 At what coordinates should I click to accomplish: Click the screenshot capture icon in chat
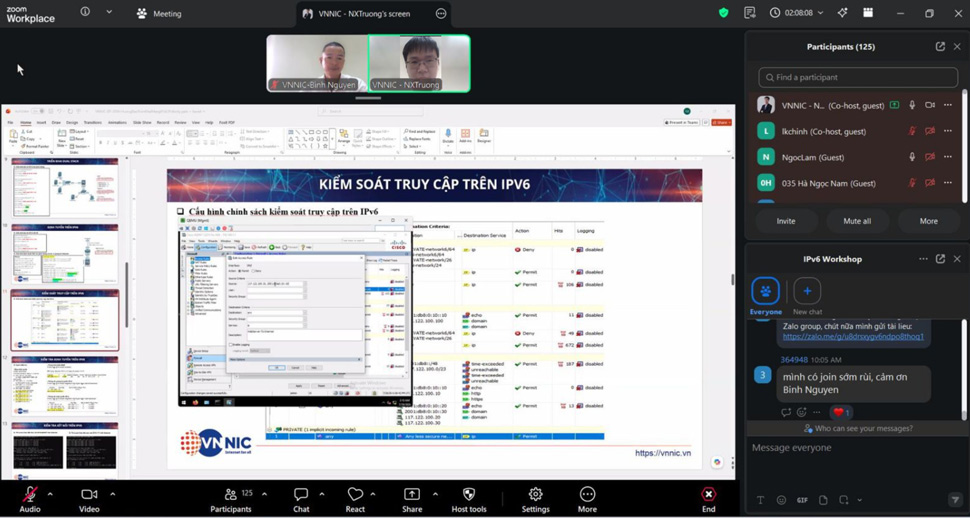coord(844,500)
